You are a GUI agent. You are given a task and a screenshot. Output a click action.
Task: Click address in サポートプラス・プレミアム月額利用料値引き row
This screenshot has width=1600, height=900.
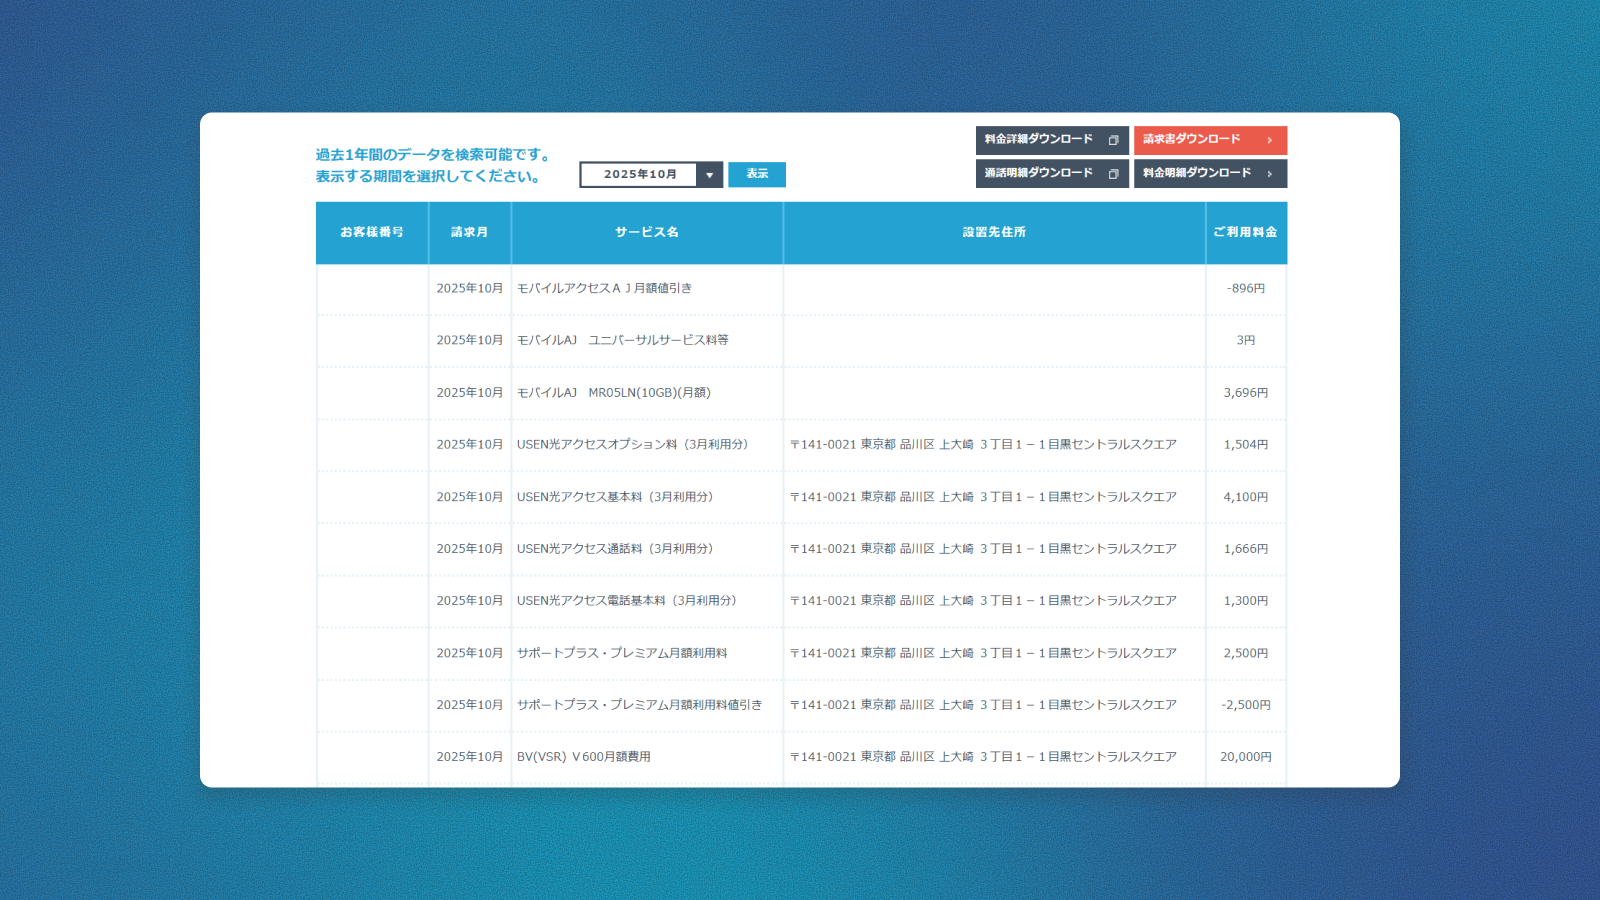(x=983, y=705)
